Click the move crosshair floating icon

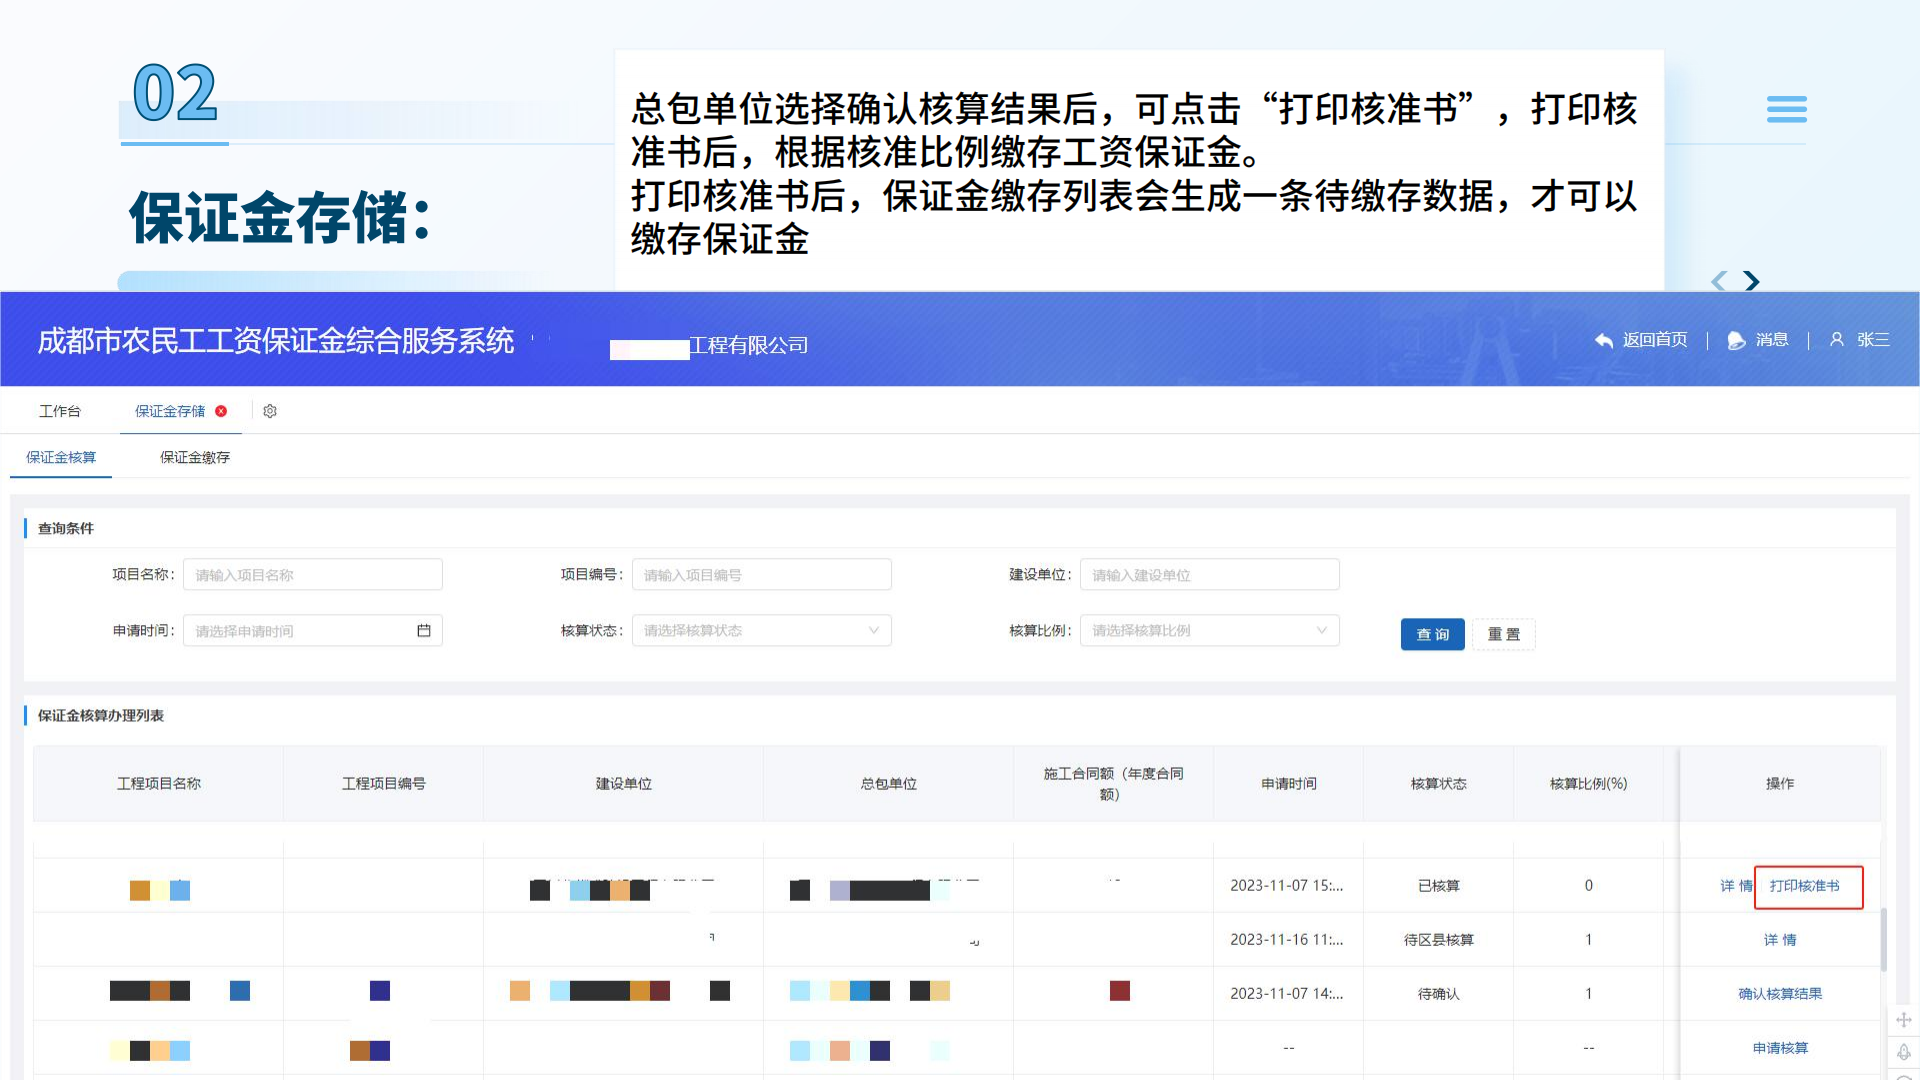[x=1904, y=1019]
